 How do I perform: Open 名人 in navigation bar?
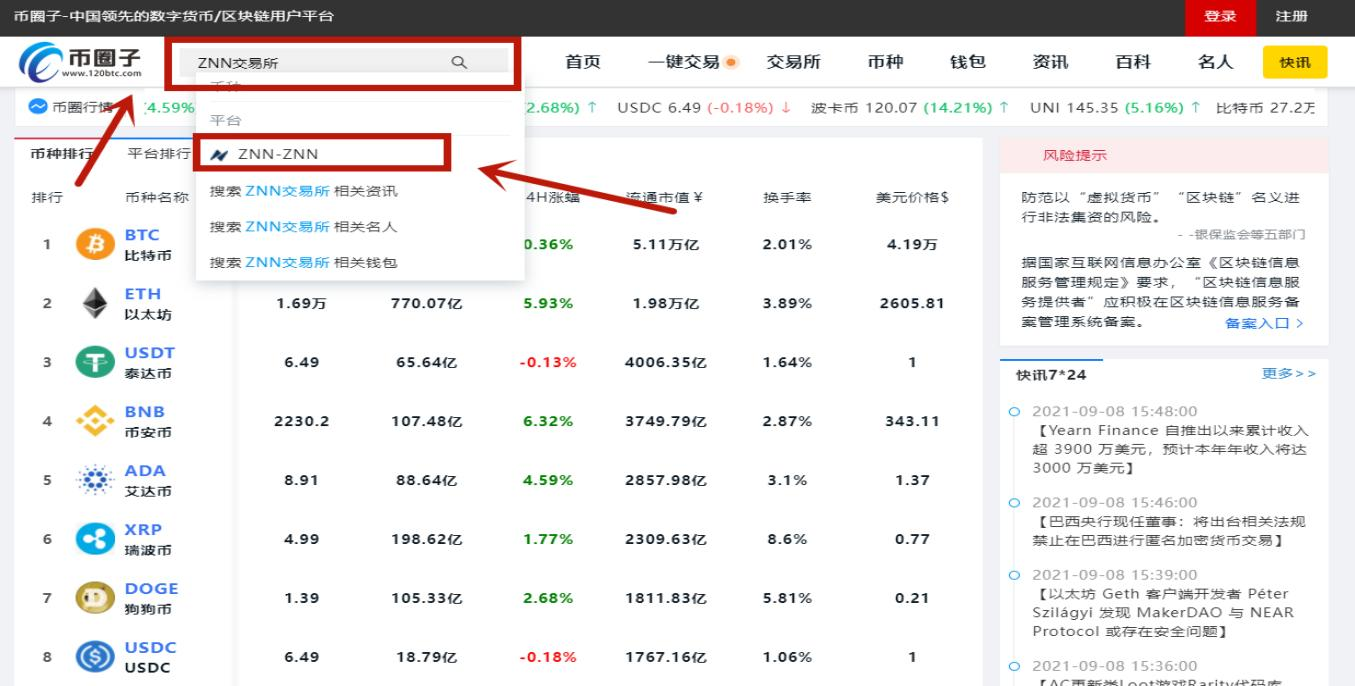tap(1216, 62)
